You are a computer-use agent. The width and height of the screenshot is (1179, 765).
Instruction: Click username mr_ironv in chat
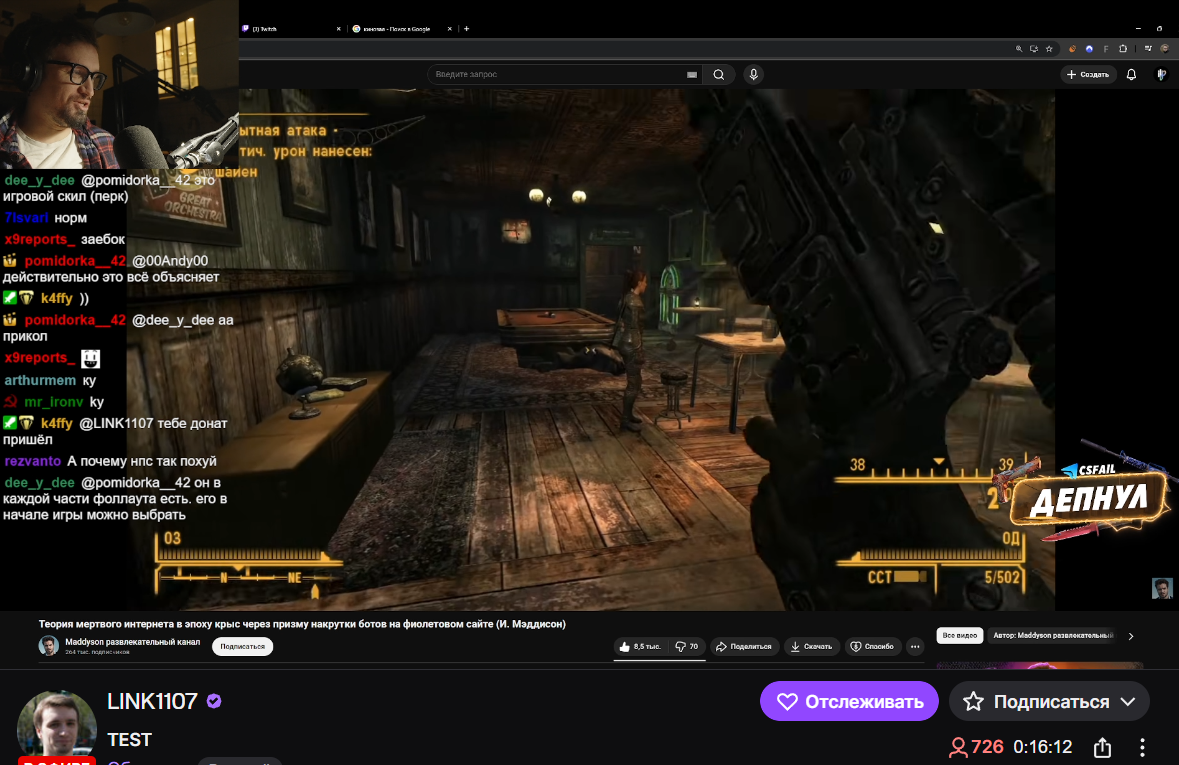tap(53, 402)
